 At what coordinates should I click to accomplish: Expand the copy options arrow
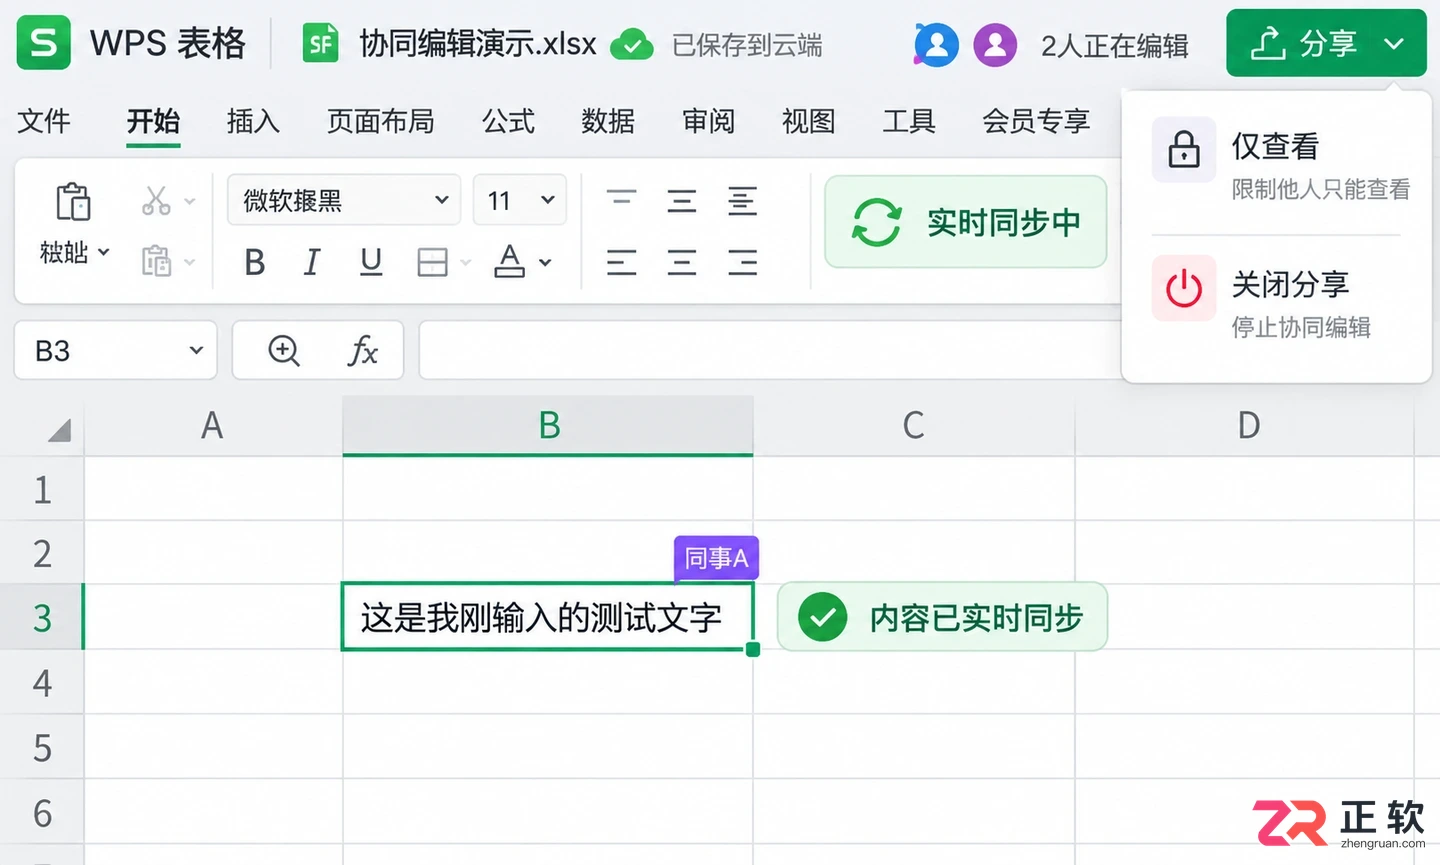[190, 262]
